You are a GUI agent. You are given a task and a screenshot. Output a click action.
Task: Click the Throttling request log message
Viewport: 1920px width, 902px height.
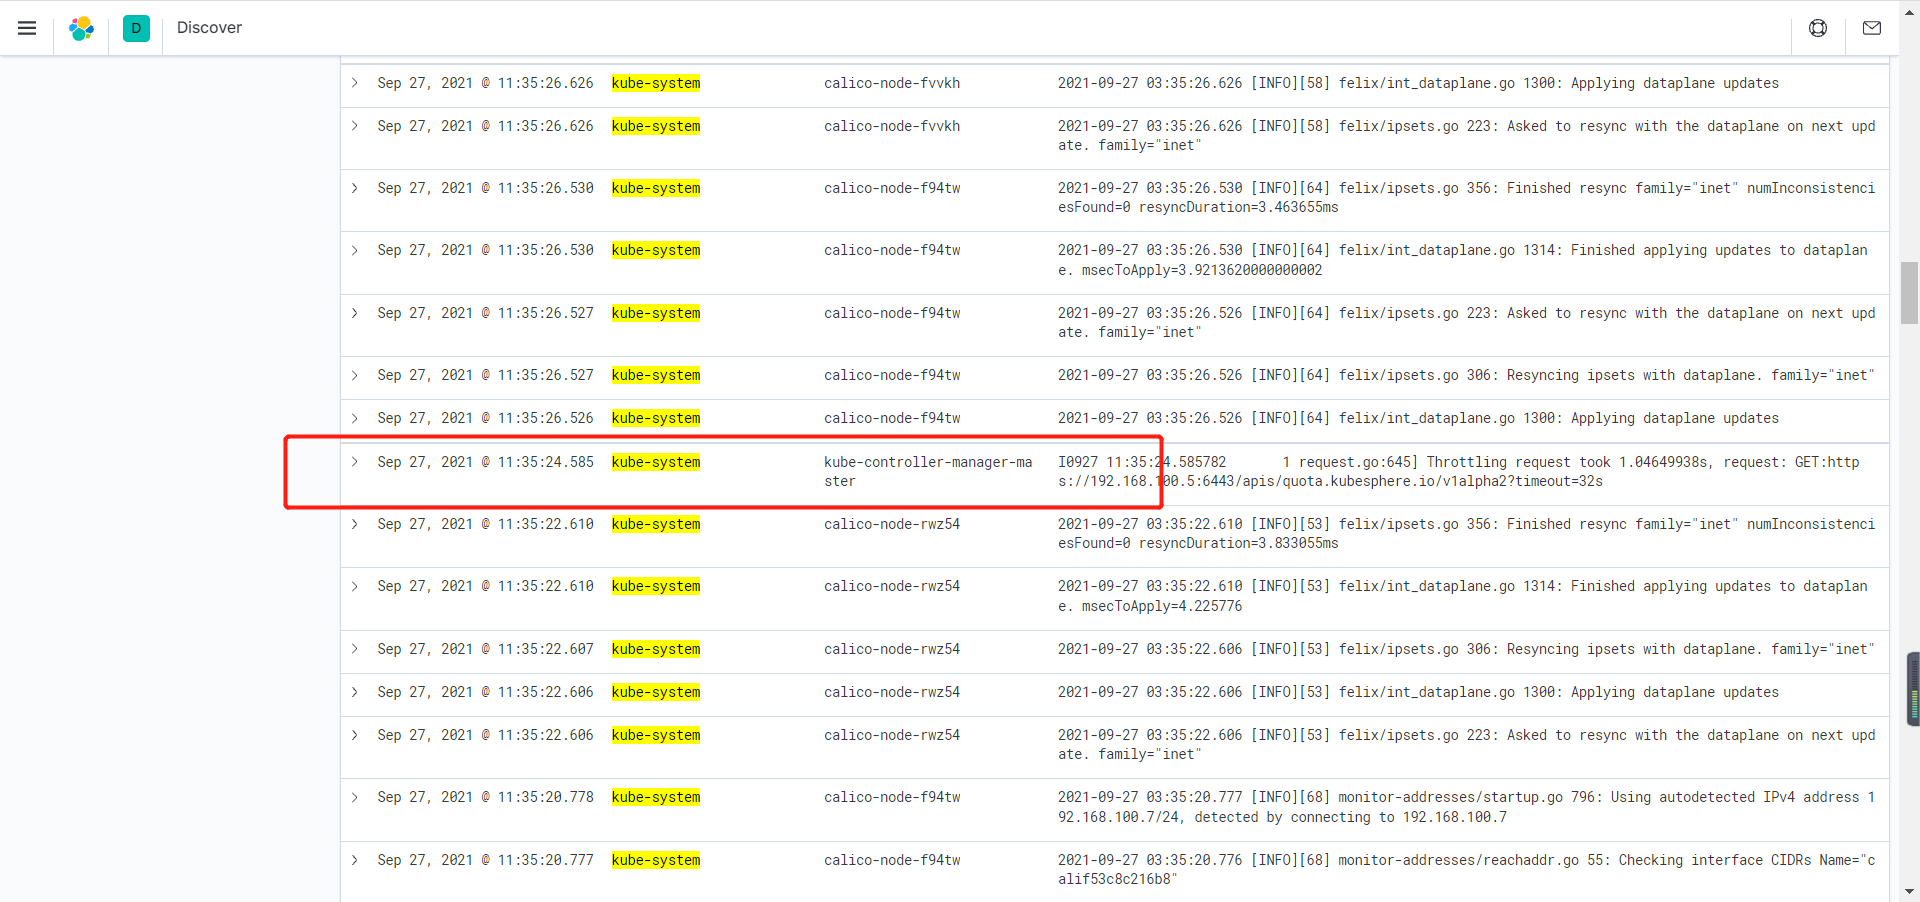[1458, 472]
